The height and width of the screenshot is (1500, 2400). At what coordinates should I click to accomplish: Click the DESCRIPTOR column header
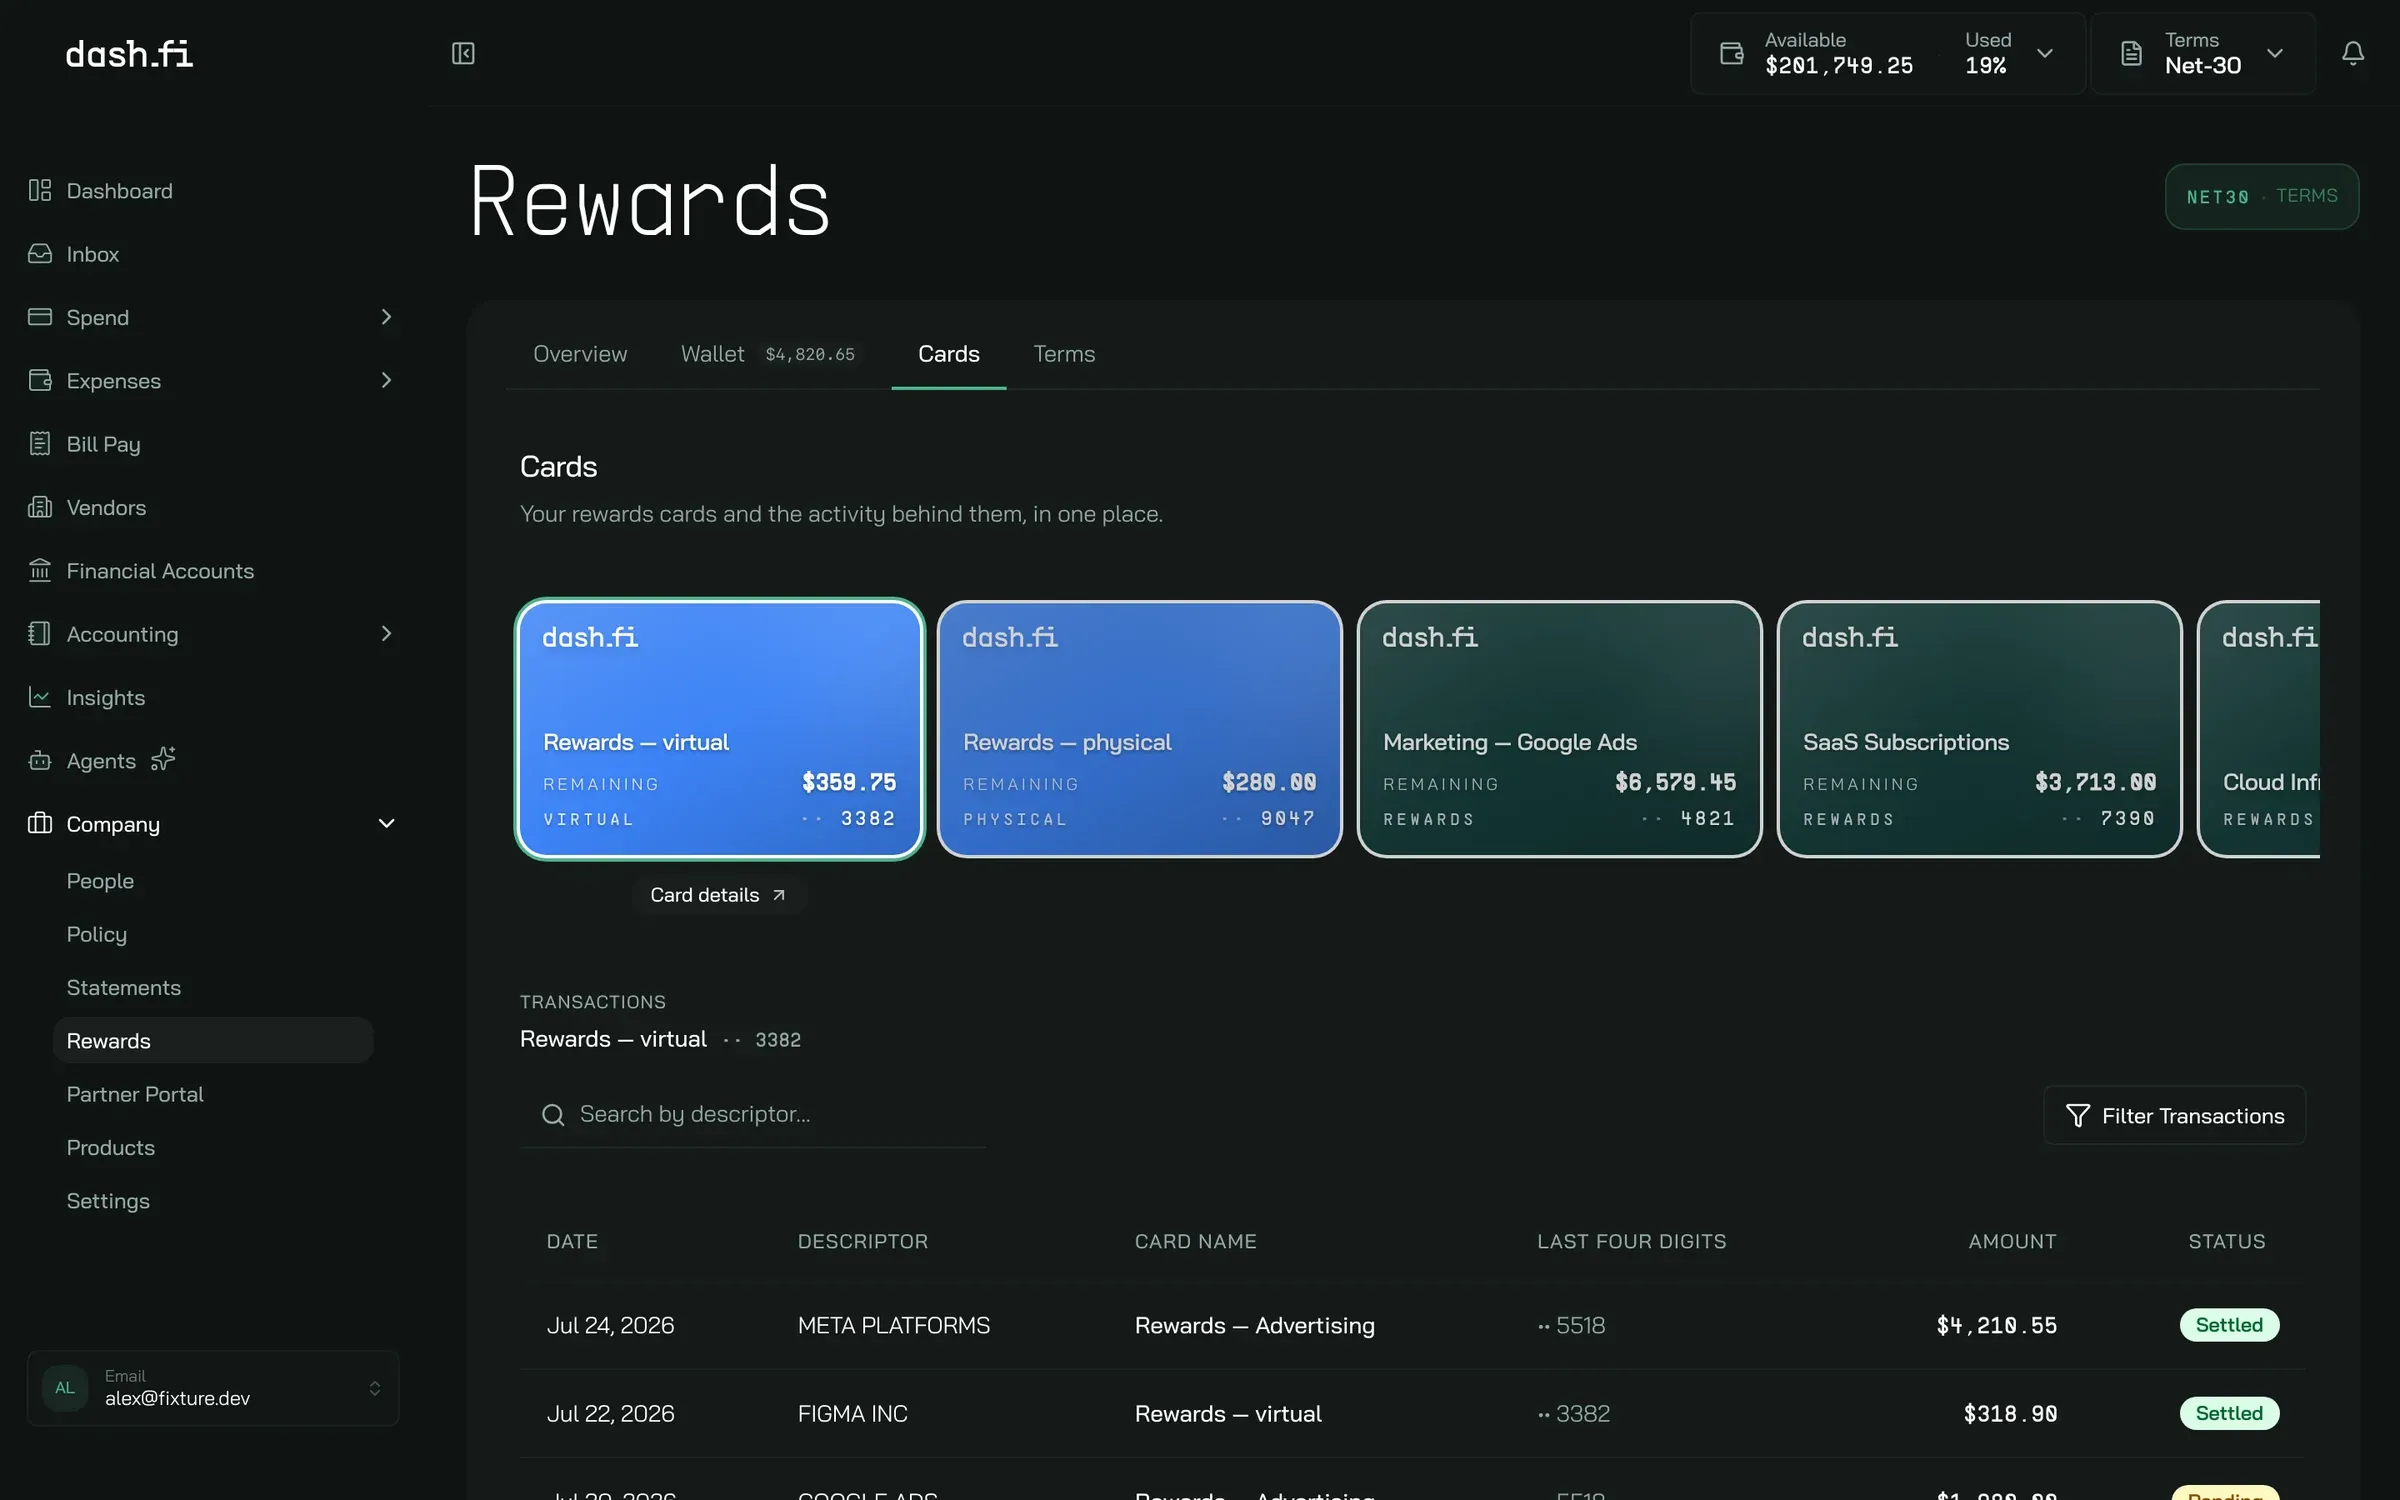pyautogui.click(x=863, y=1241)
